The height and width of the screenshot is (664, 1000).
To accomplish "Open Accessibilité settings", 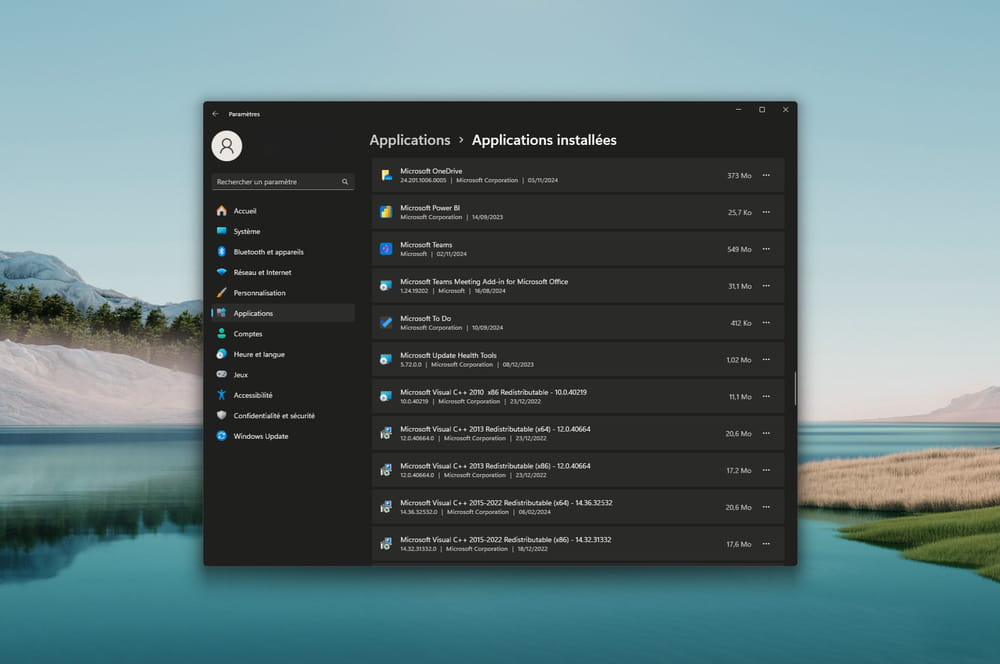I will click(283, 395).
